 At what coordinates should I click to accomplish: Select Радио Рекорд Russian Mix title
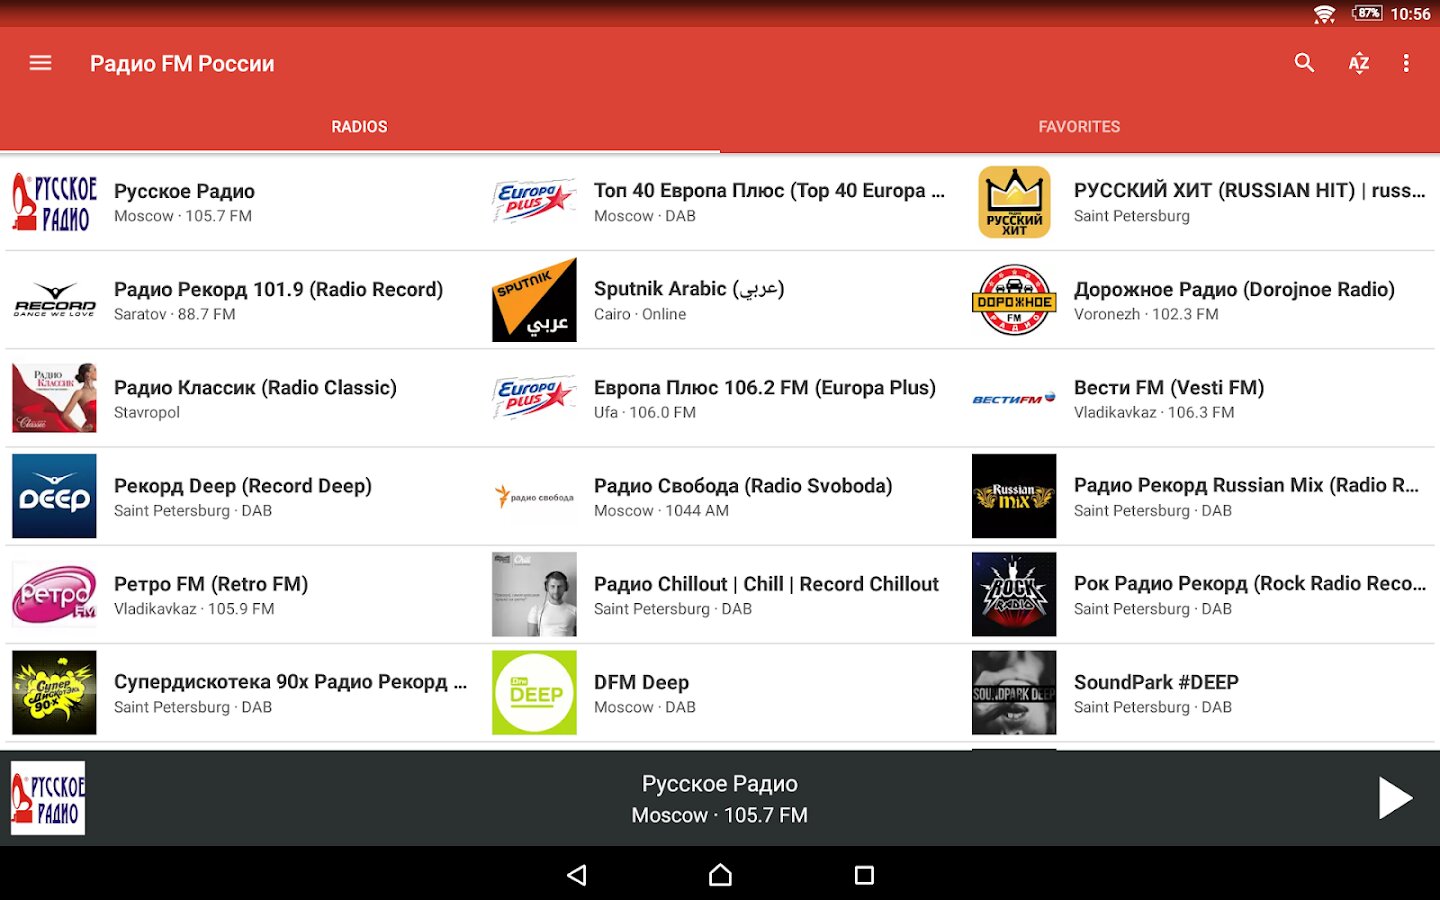[1246, 485]
